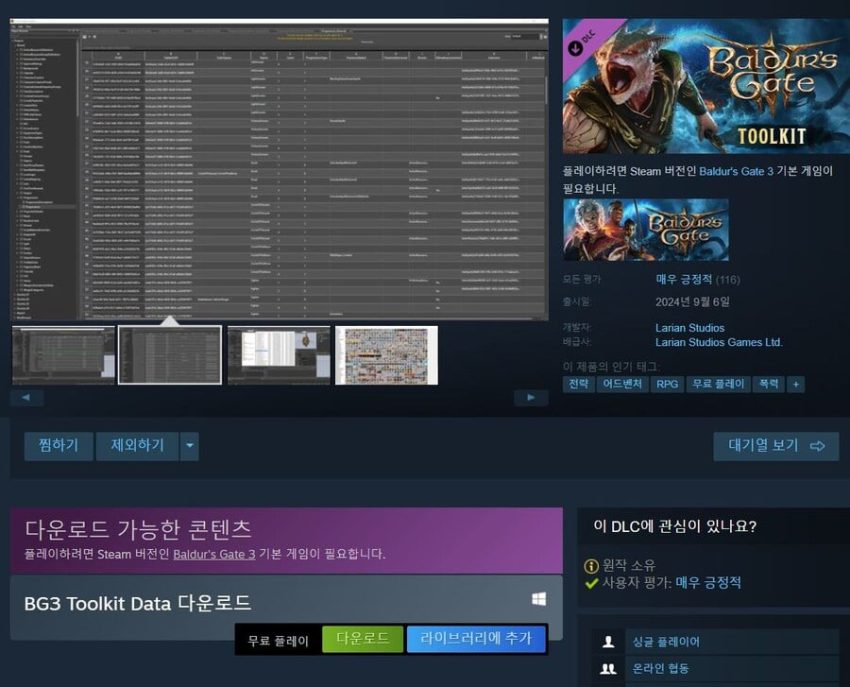Click the BG3 Toolkit Data 다운로드 title
The width and height of the screenshot is (850, 687).
(138, 603)
